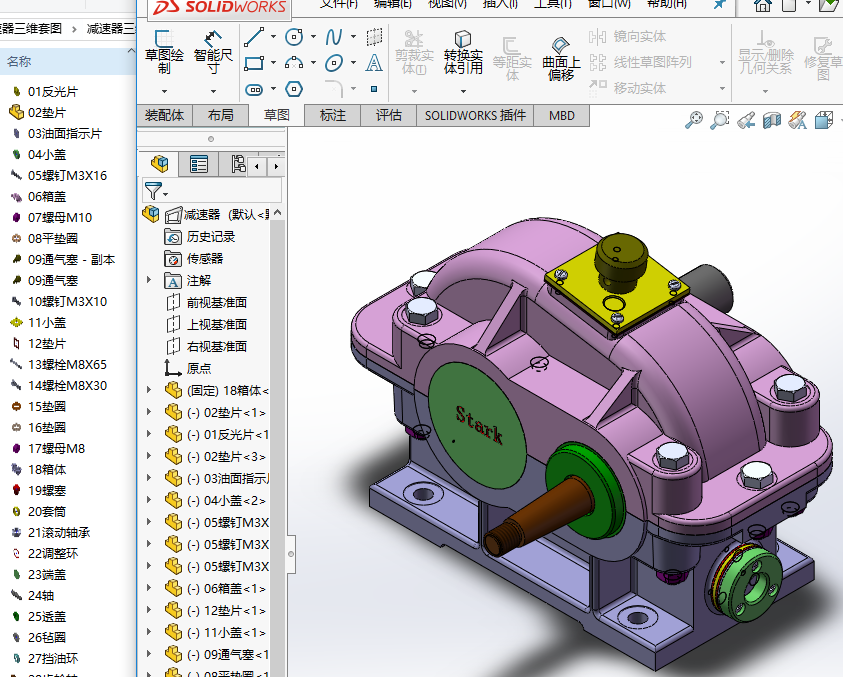Open the FeatureManager design tree tab

pos(159,164)
